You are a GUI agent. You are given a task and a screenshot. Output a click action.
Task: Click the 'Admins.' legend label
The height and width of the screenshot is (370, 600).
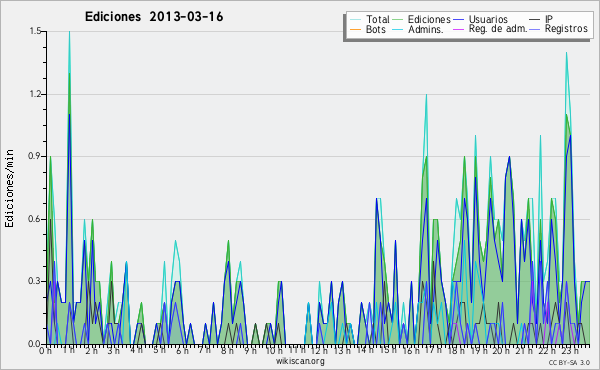coord(426,29)
